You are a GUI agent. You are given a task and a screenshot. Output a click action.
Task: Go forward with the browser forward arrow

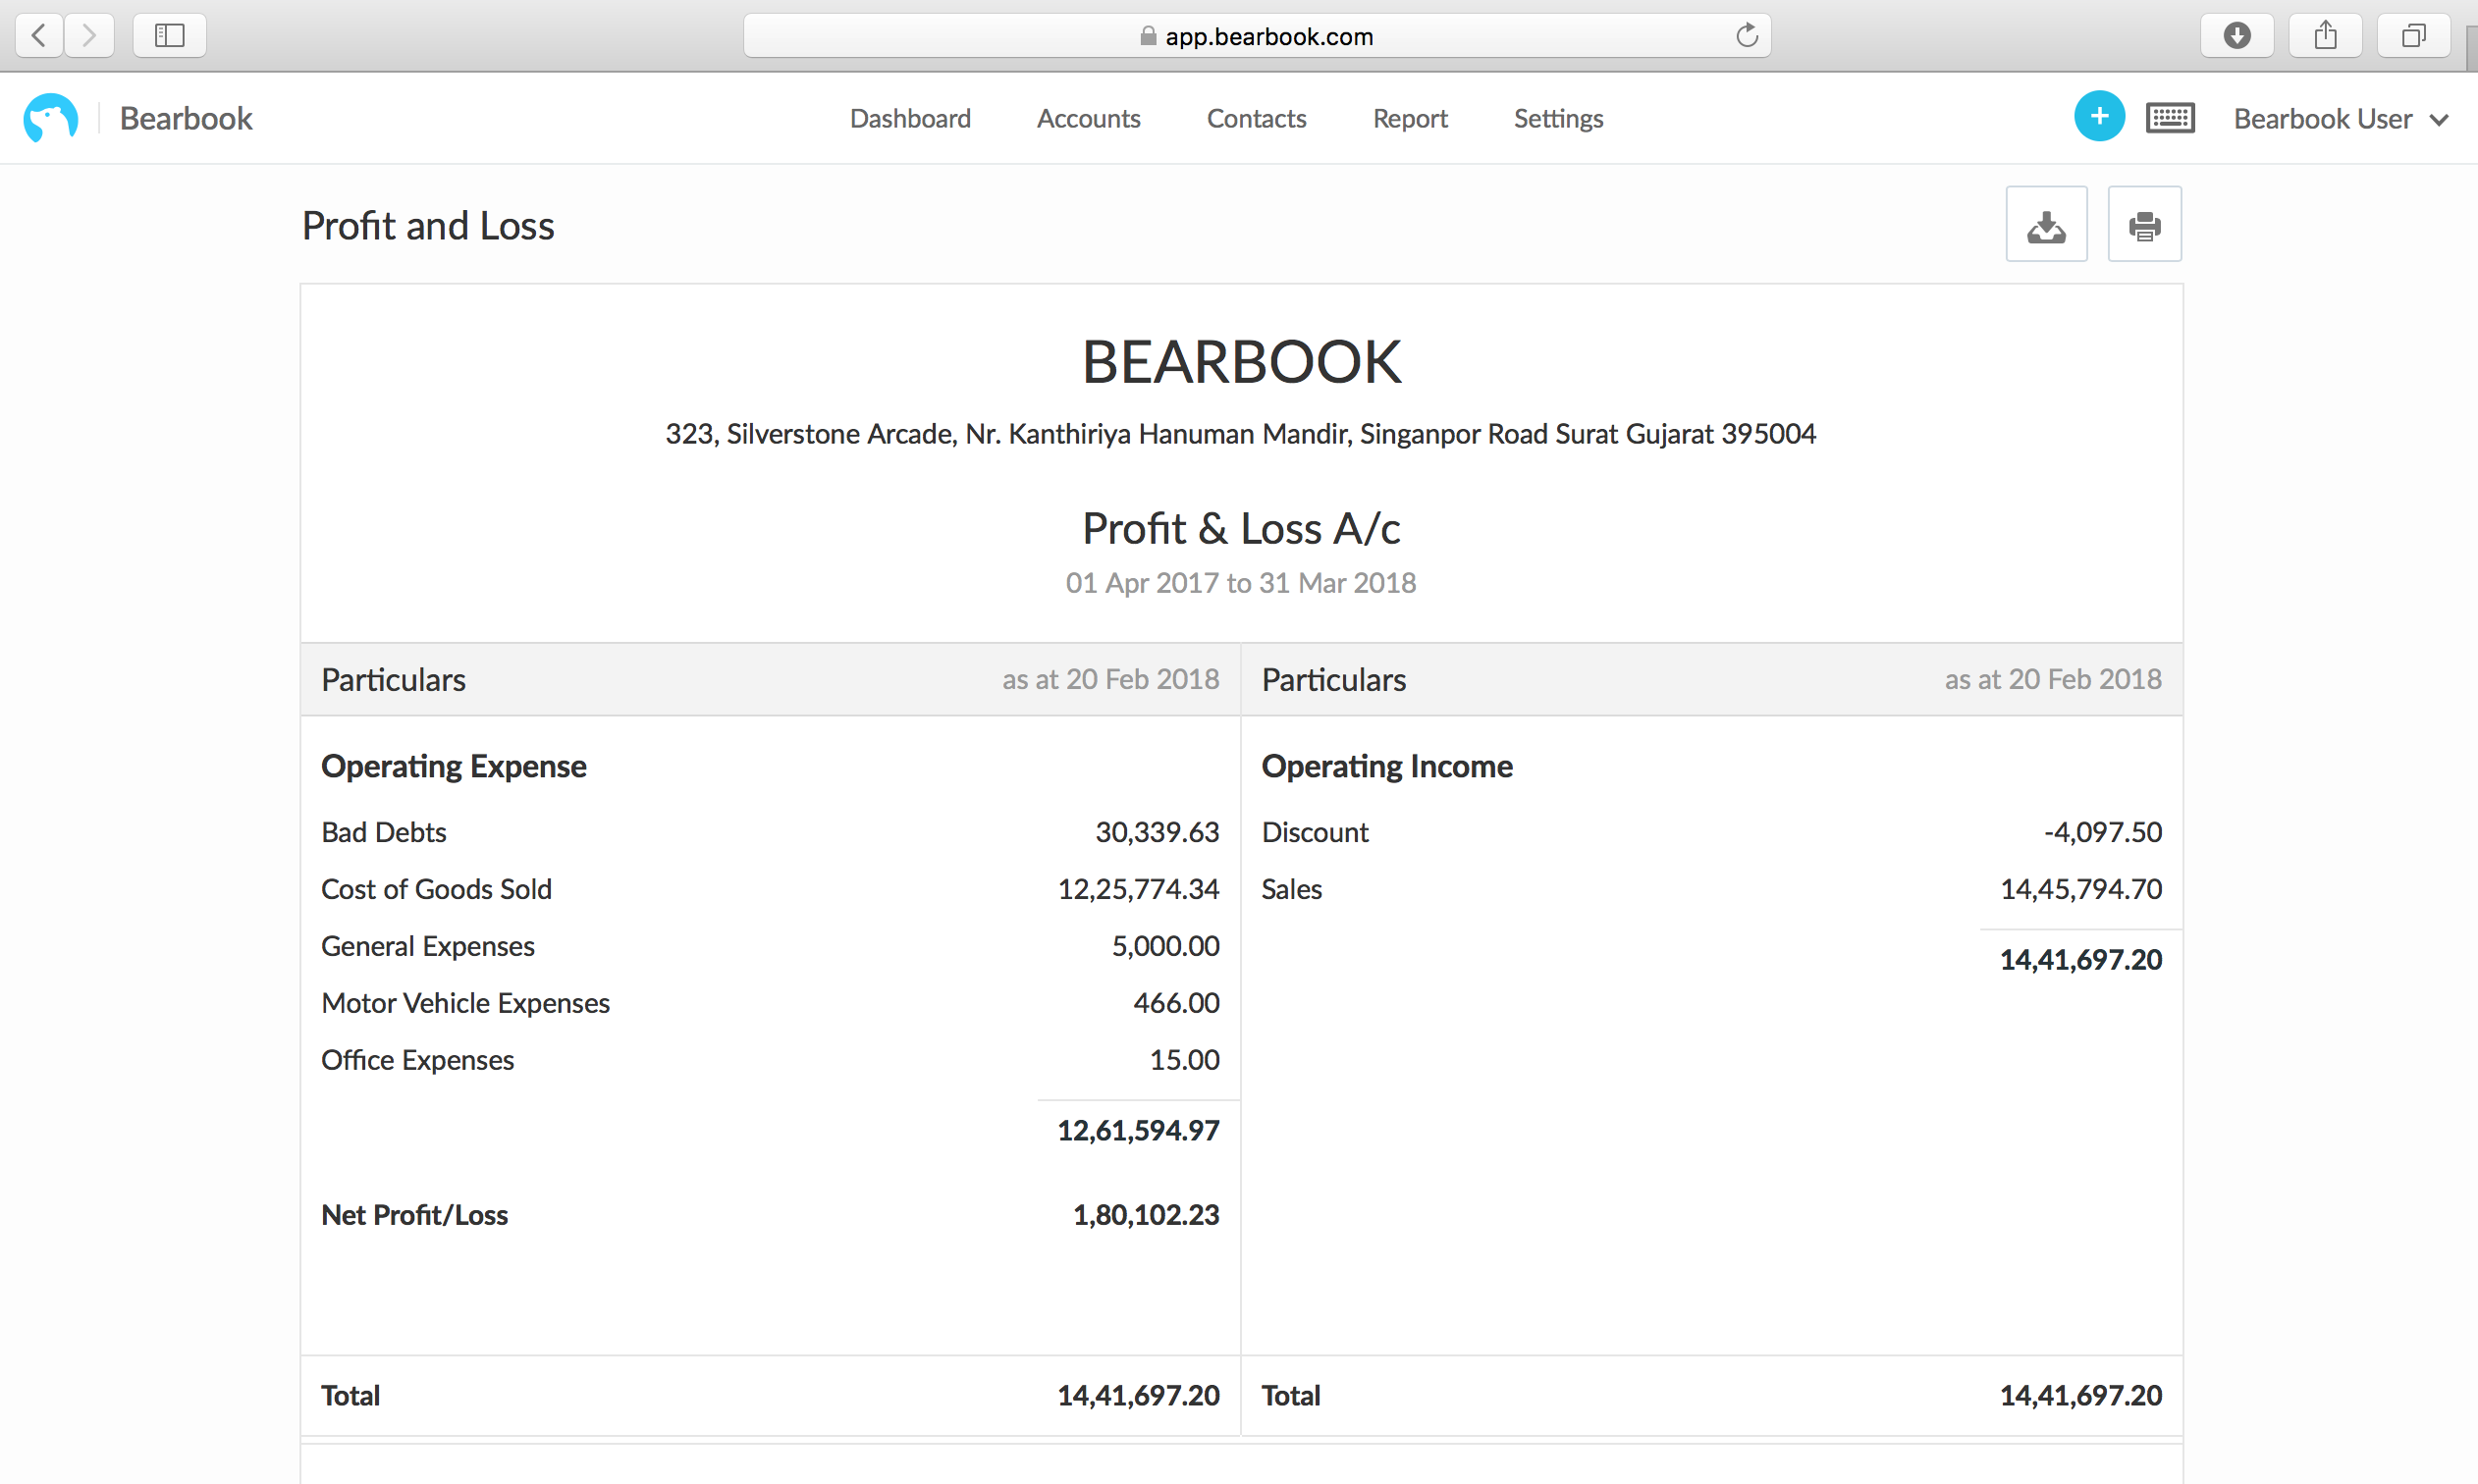[x=90, y=36]
